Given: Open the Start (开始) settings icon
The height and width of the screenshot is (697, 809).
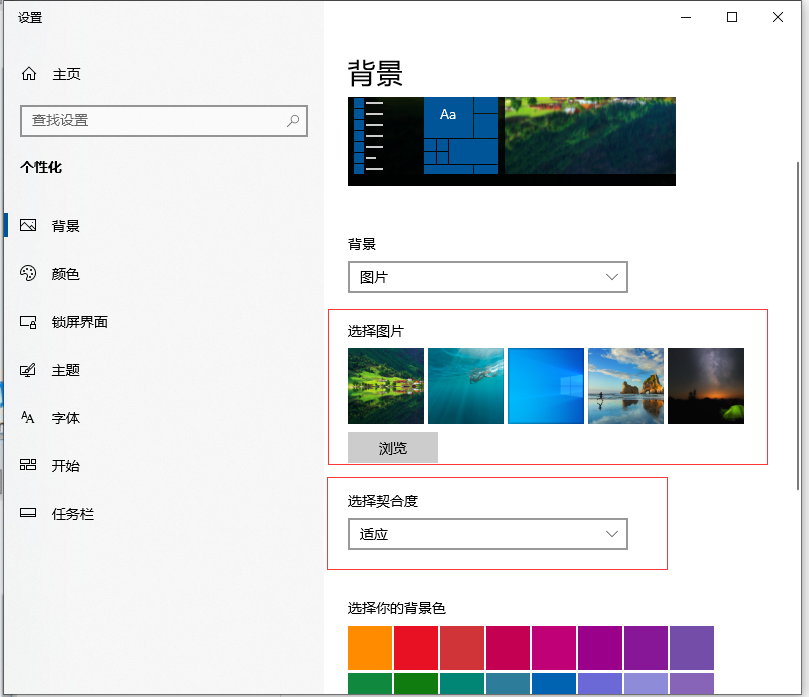Looking at the screenshot, I should (x=29, y=466).
